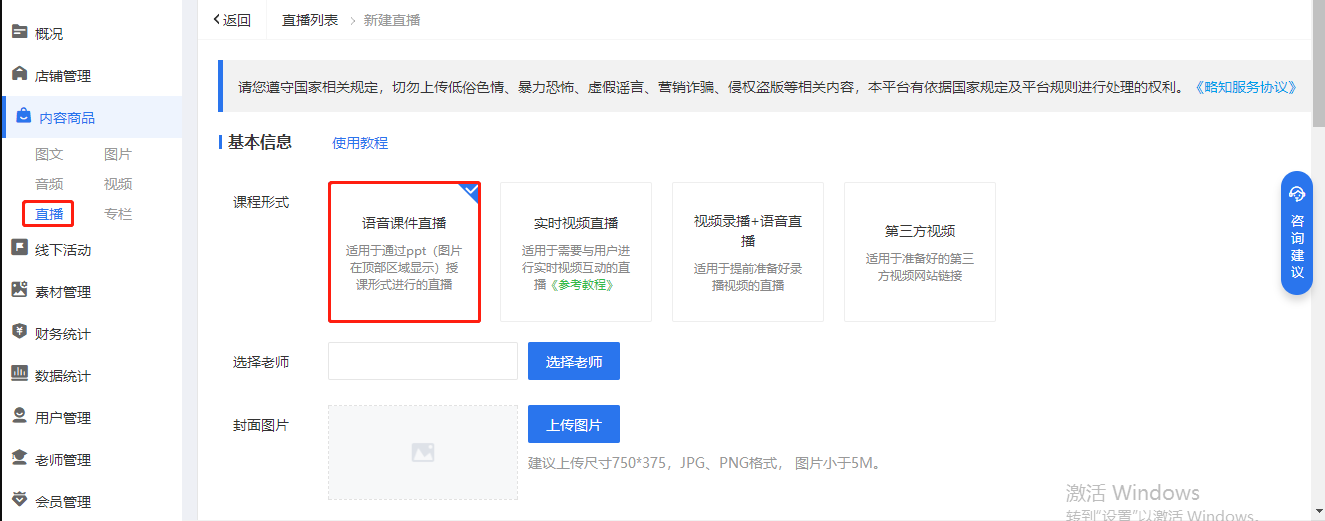Open the 《略知服务协议》 link
Screen dimensions: 1325x521
(x=1245, y=87)
